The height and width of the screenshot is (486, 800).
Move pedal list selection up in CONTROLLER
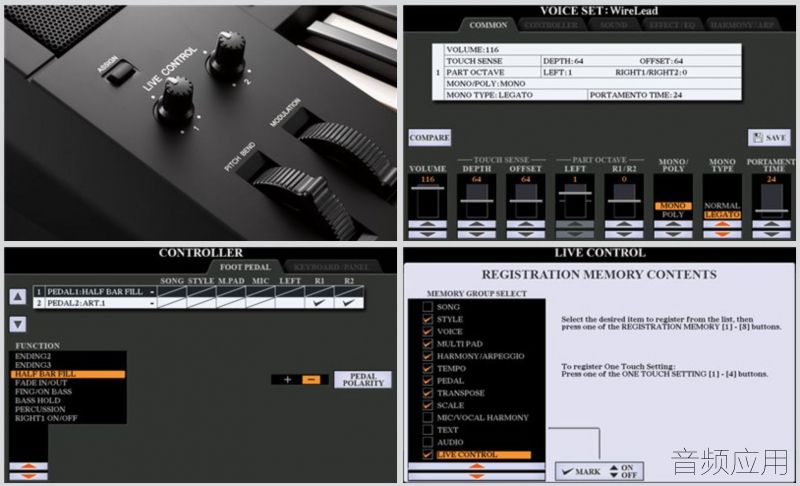coord(18,296)
